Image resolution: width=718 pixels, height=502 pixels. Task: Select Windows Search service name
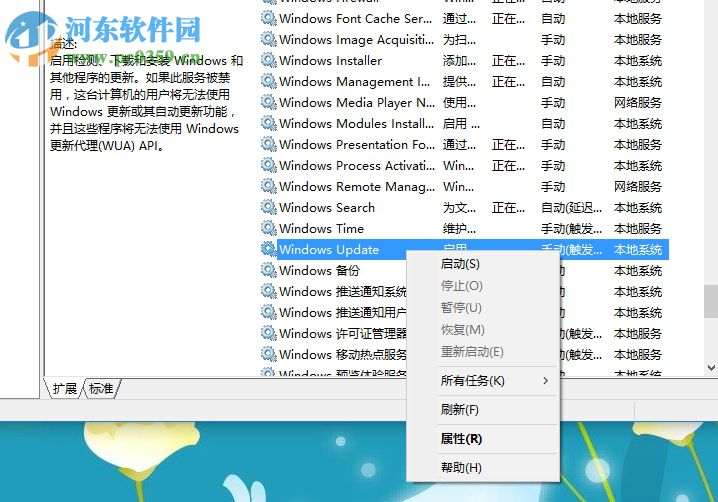pos(327,208)
